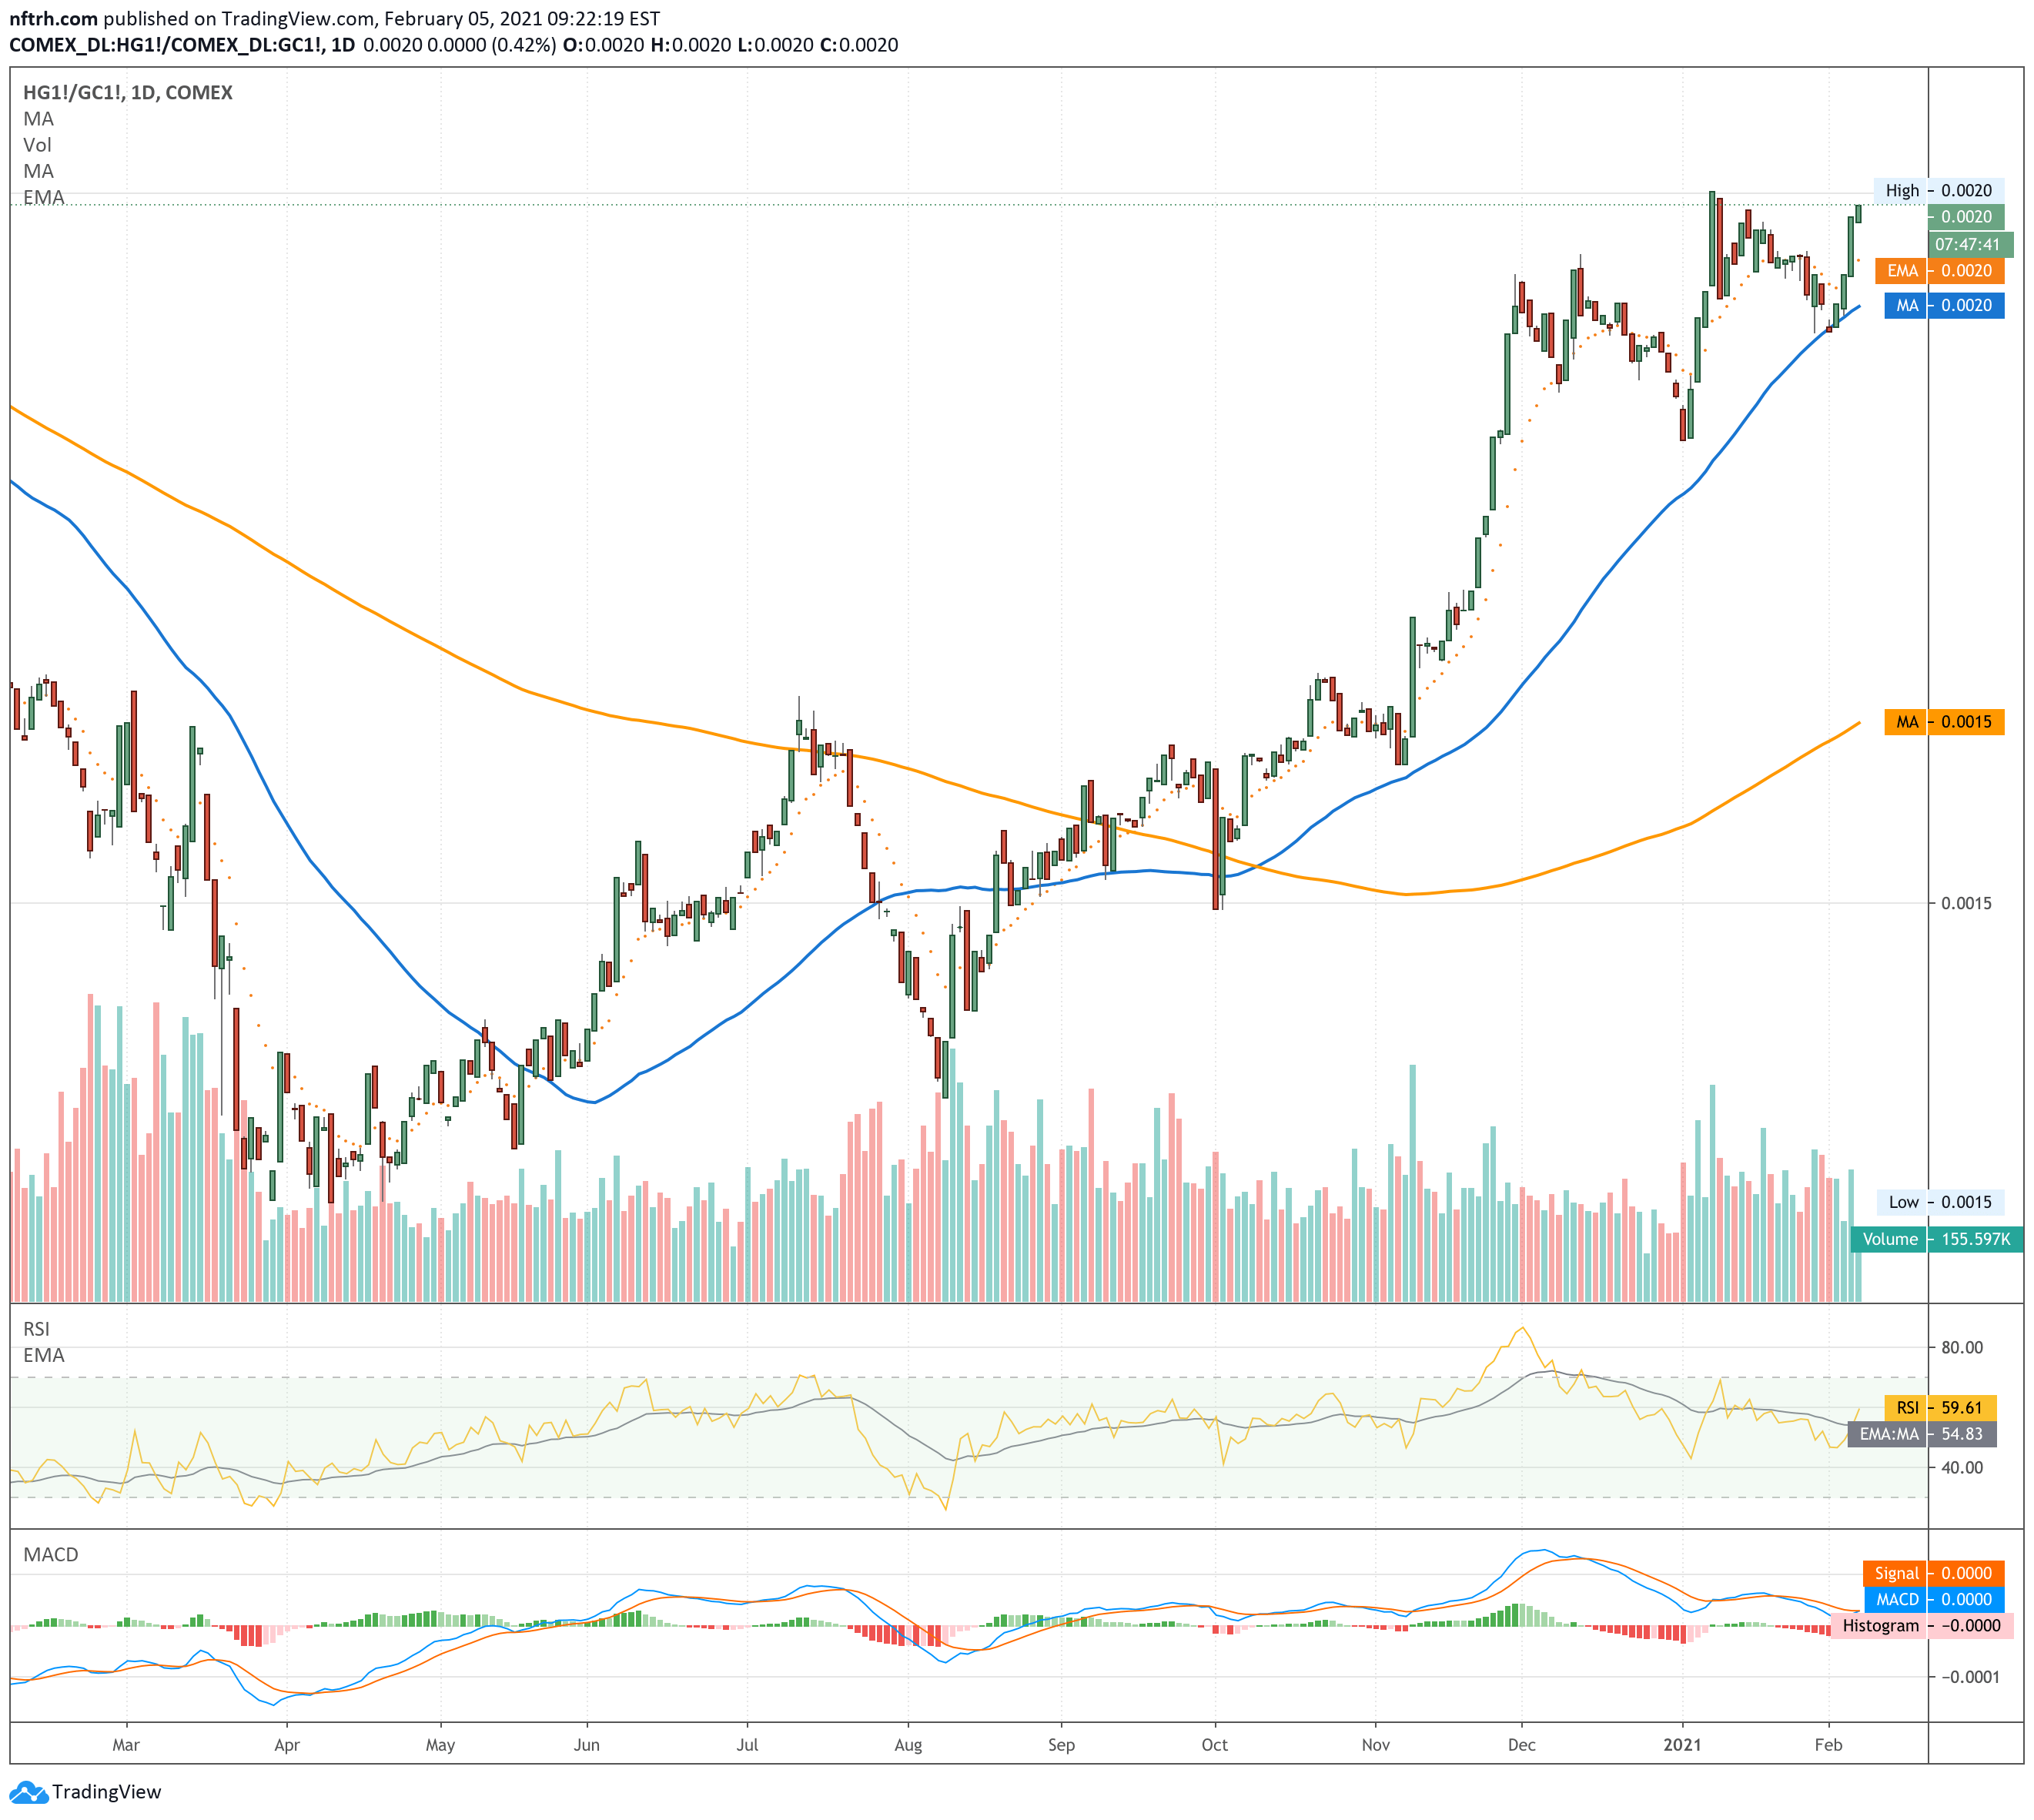Click the orange EMA 0.0020 price tag
Viewport: 2034px width, 1820px height.
[1939, 271]
